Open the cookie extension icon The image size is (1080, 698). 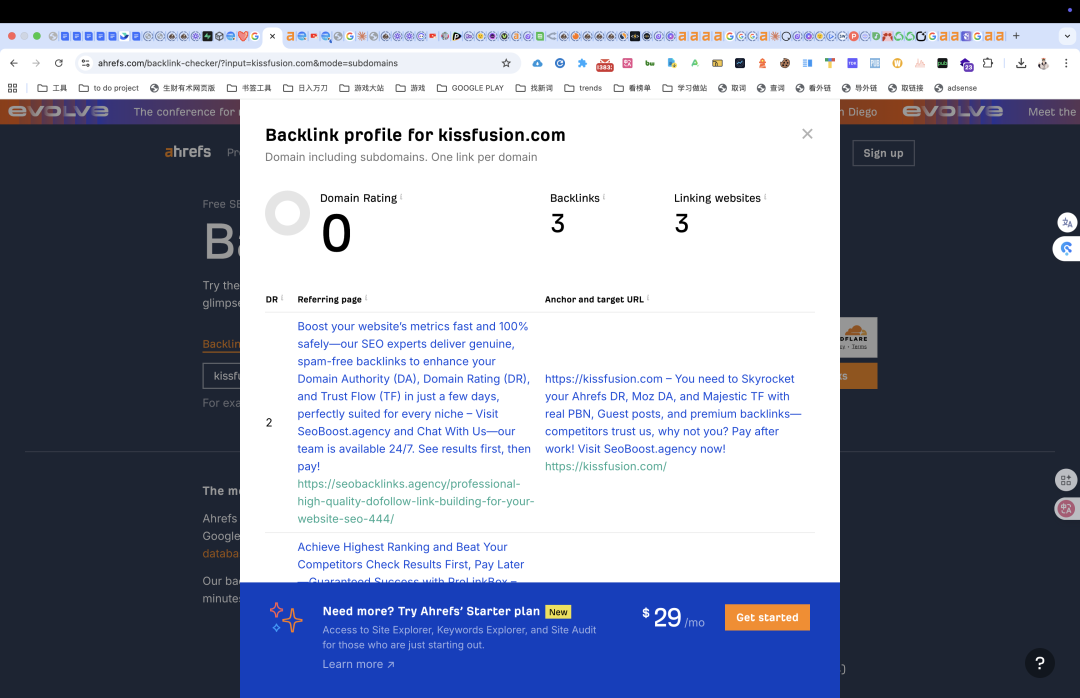coord(785,63)
